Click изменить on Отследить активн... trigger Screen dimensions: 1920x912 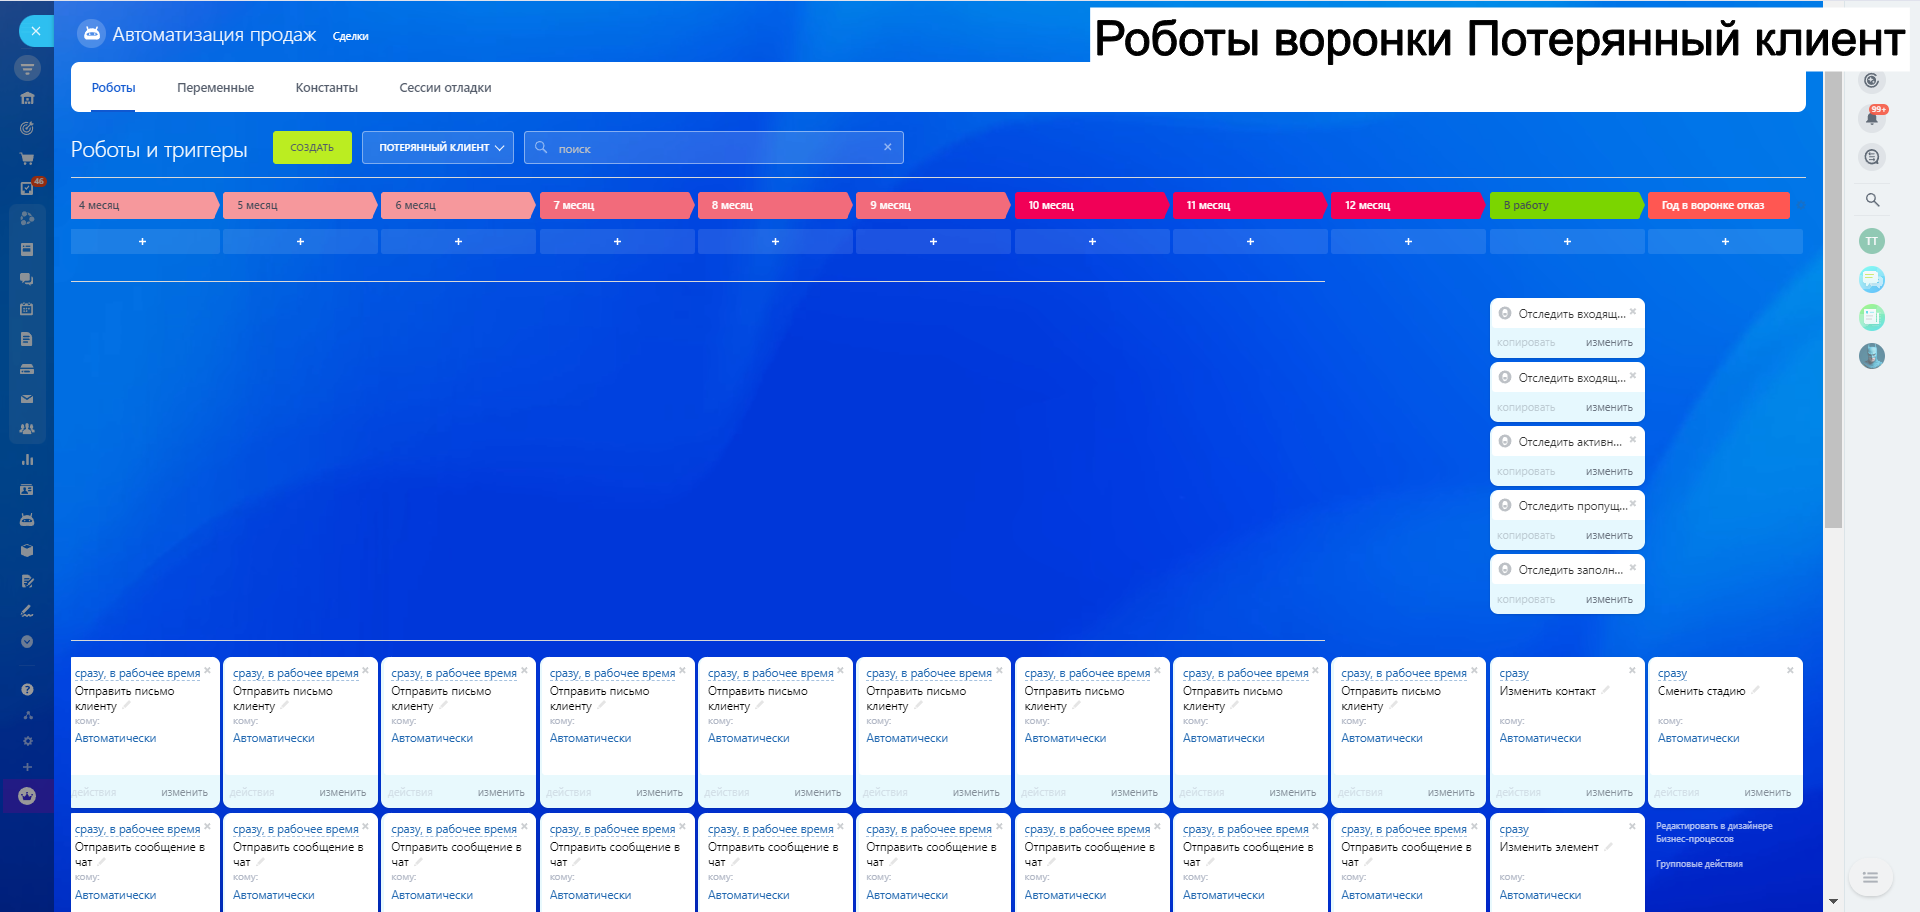[x=1609, y=472]
